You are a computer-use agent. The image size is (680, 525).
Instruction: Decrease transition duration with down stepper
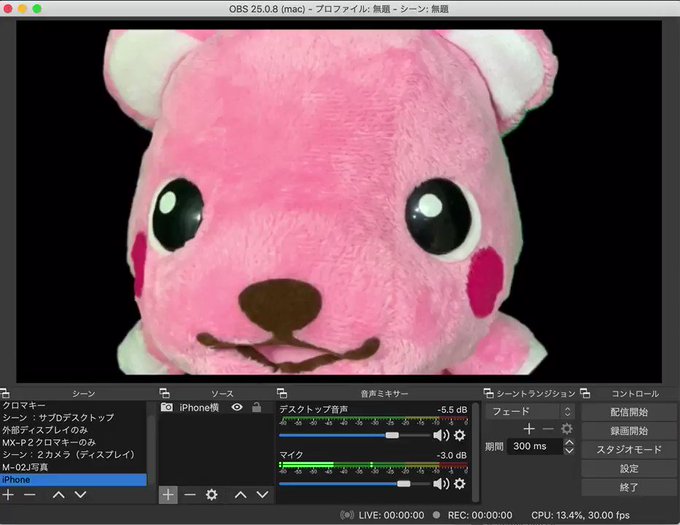pos(569,450)
